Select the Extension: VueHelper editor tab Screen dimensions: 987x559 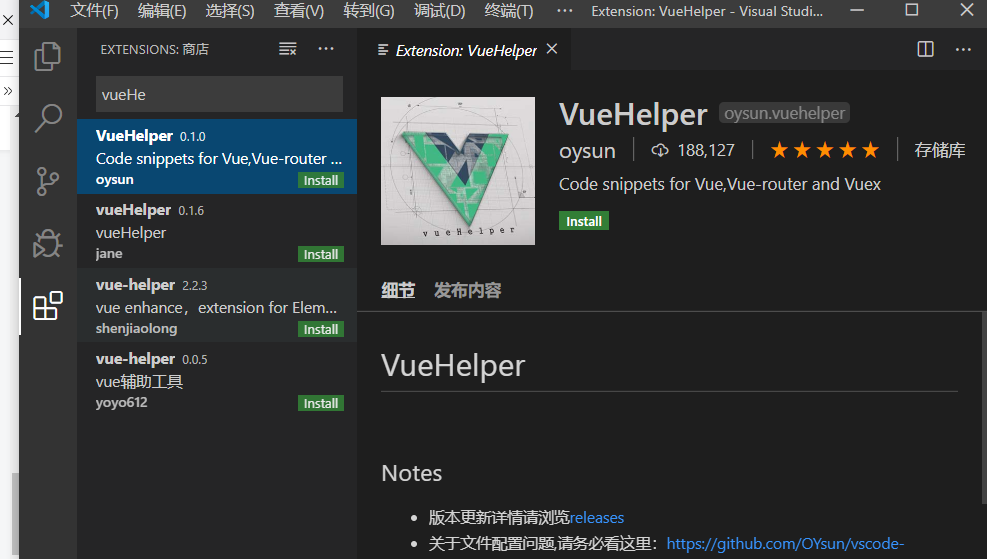(466, 50)
